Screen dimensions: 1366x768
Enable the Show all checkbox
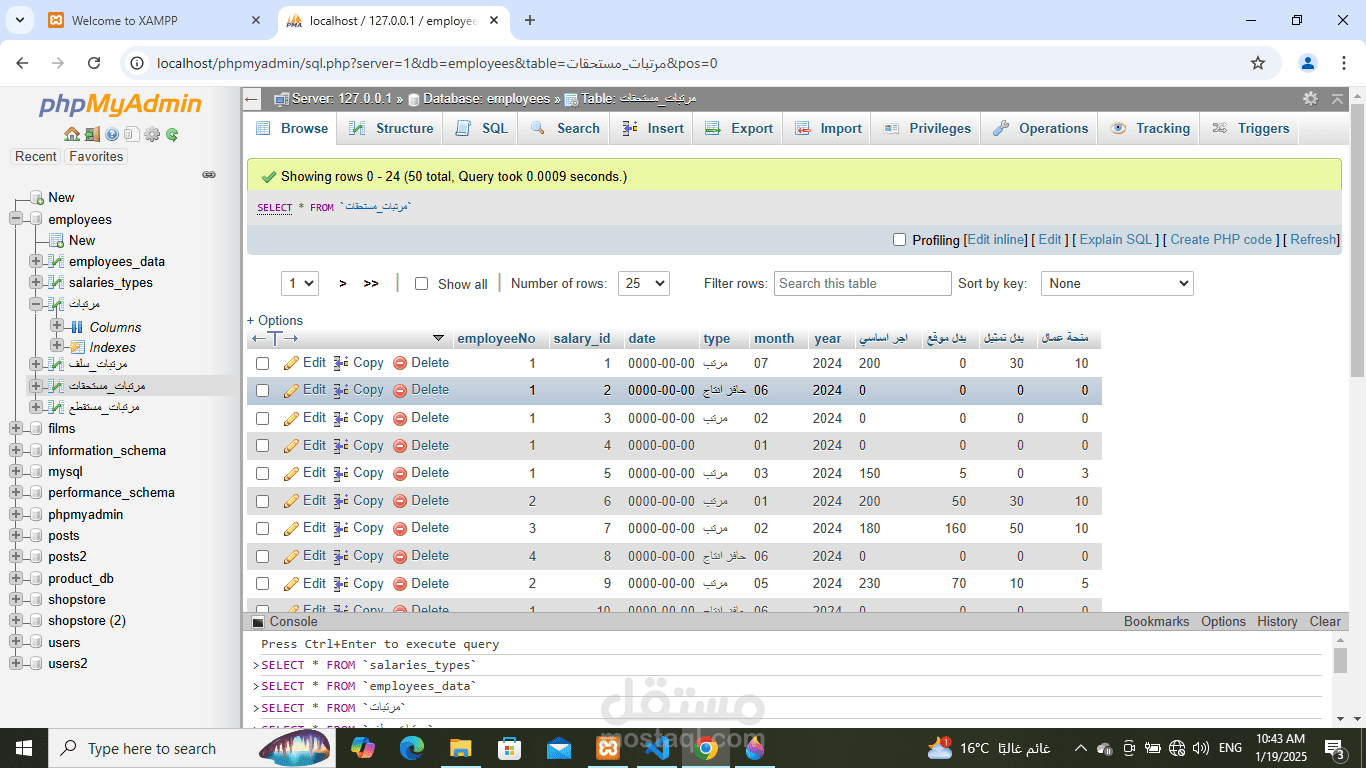point(421,284)
